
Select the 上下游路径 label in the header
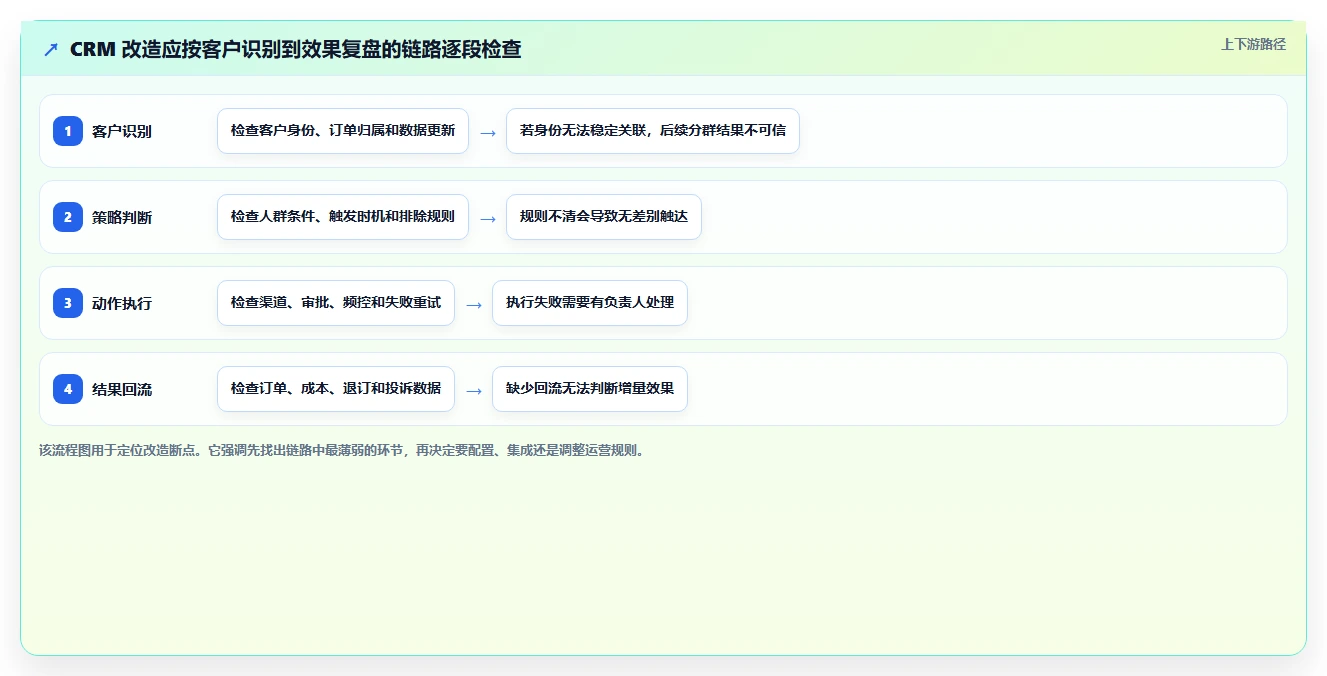pos(1253,44)
